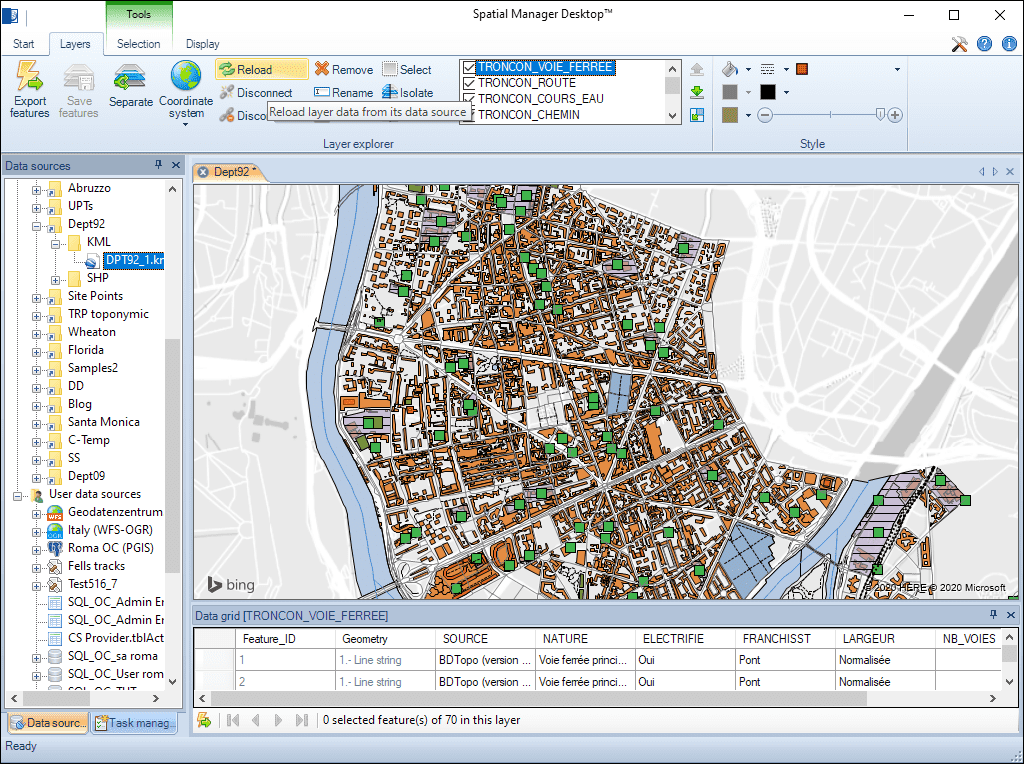Image resolution: width=1024 pixels, height=764 pixels.
Task: Click the Feature_ID column header
Action: 286,639
